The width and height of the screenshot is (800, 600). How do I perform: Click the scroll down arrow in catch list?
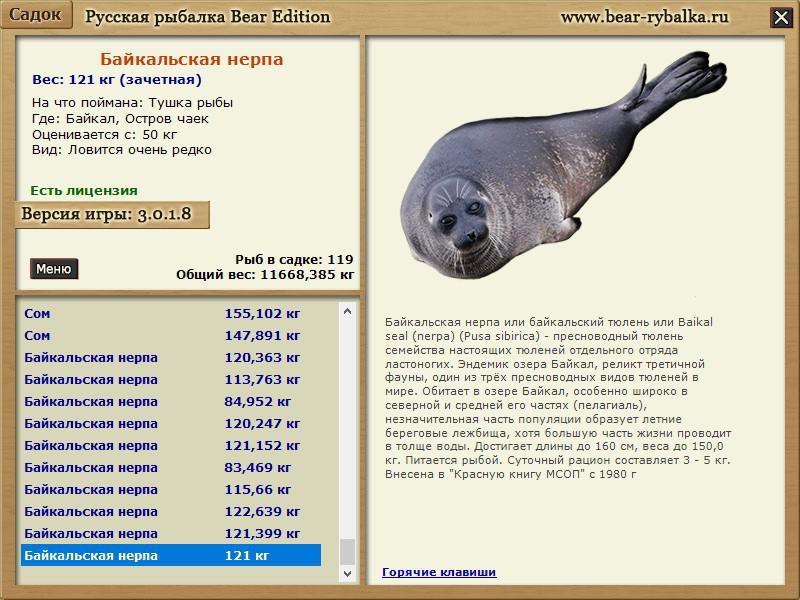[347, 574]
